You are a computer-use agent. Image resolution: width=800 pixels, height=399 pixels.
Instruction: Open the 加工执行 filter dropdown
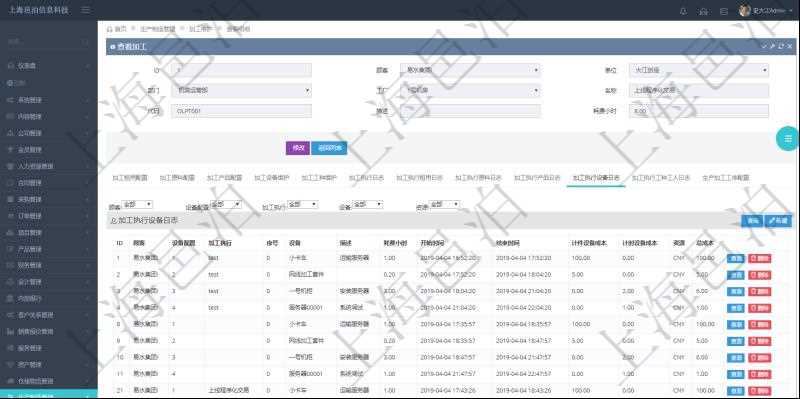coord(303,204)
